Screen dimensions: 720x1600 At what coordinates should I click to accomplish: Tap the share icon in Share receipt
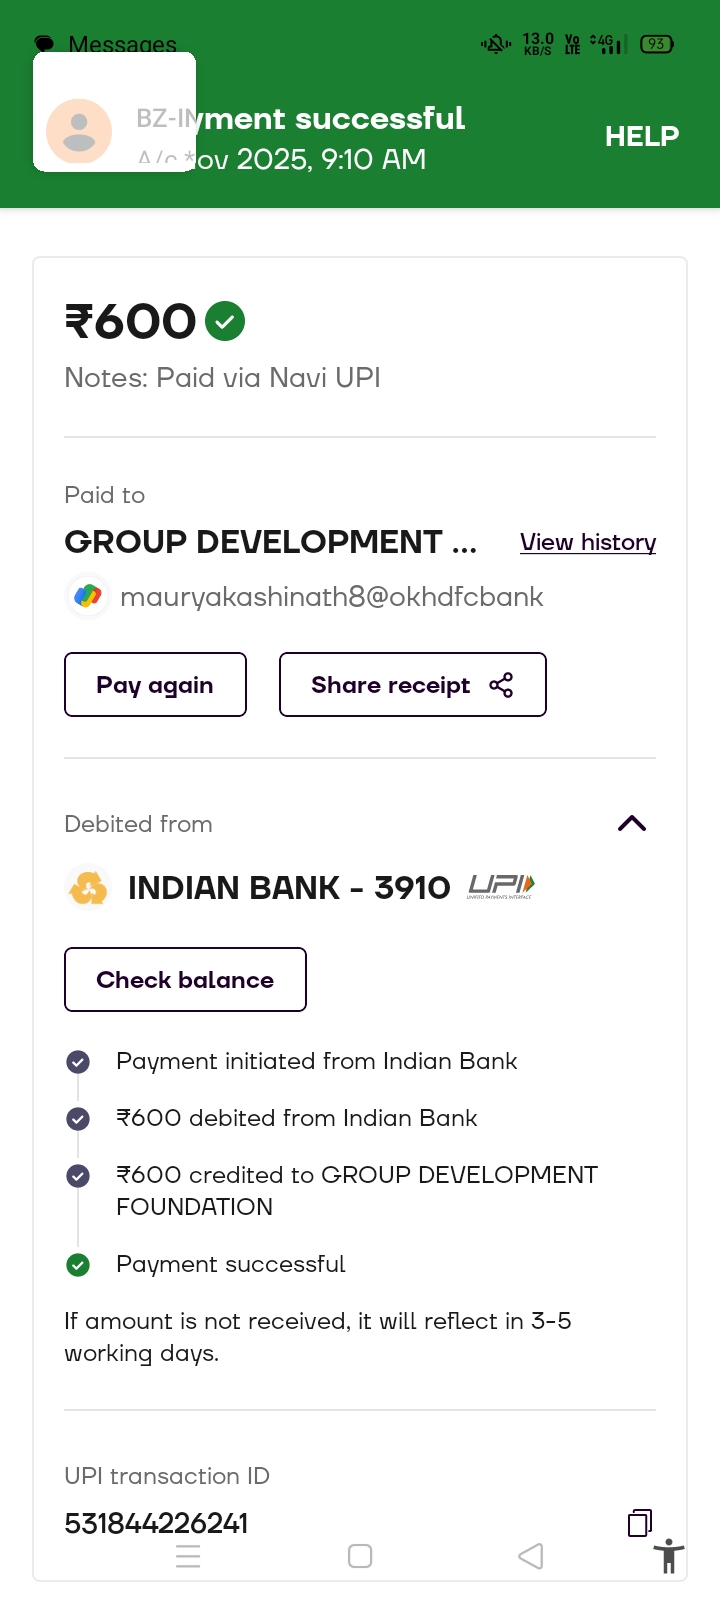[501, 685]
